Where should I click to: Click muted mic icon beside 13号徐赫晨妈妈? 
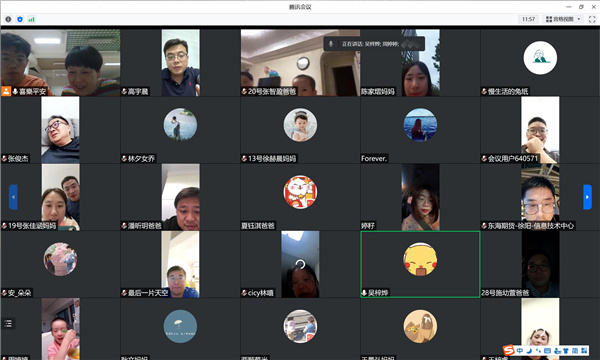244,158
